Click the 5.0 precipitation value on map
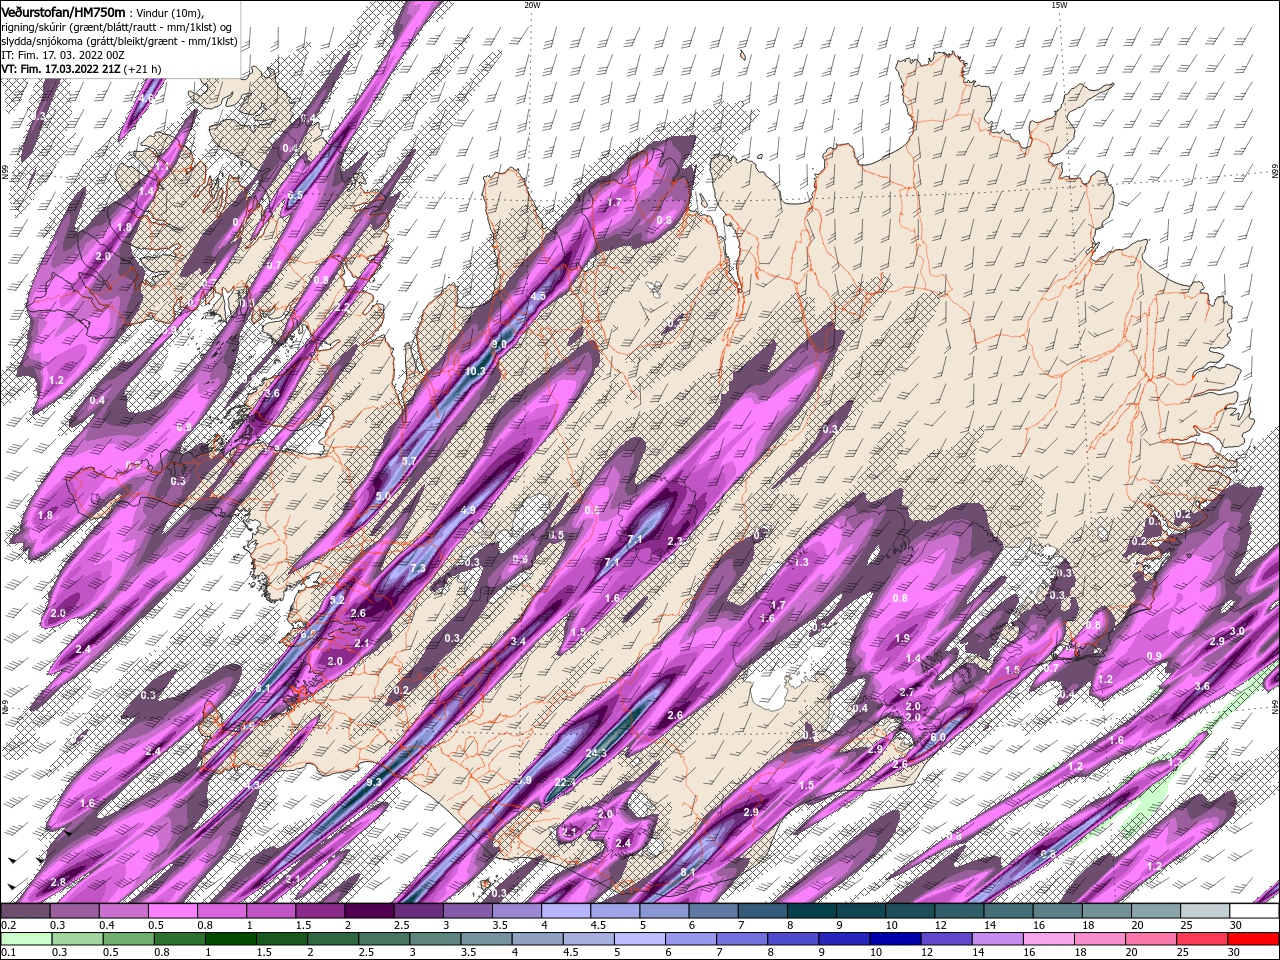 (x=382, y=496)
